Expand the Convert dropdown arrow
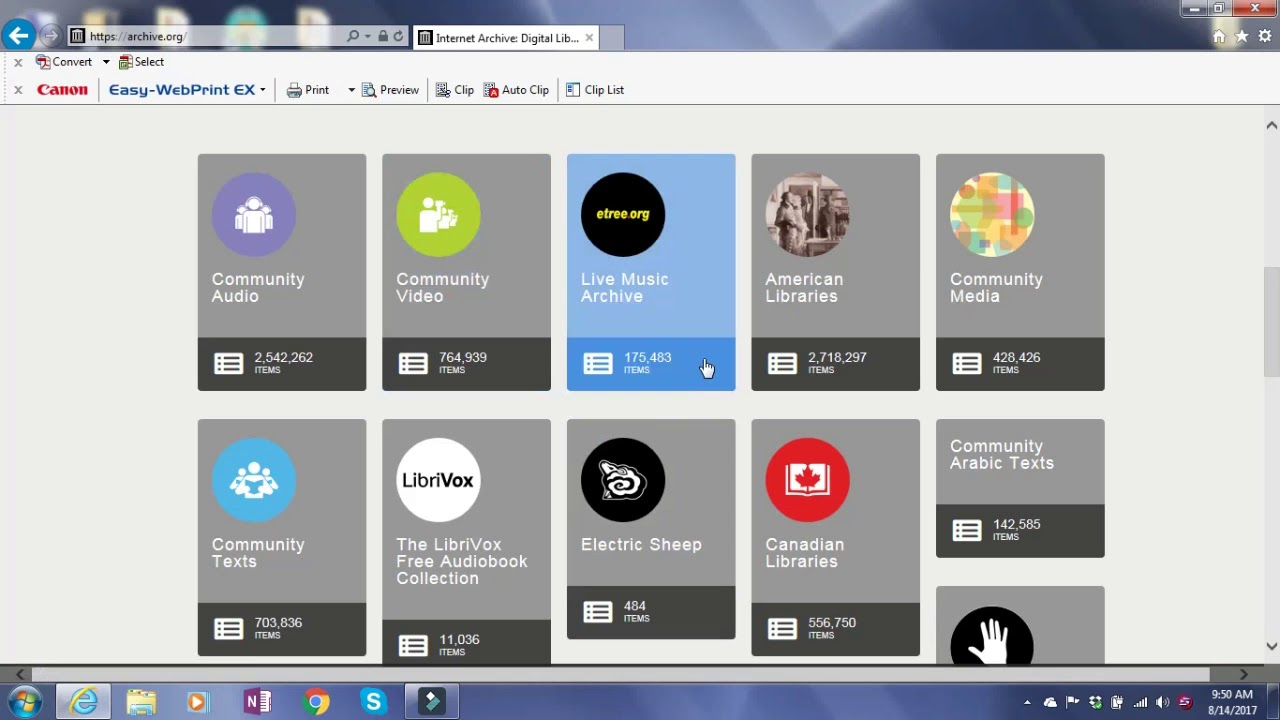Screen dimensions: 1280x720 [x=106, y=62]
